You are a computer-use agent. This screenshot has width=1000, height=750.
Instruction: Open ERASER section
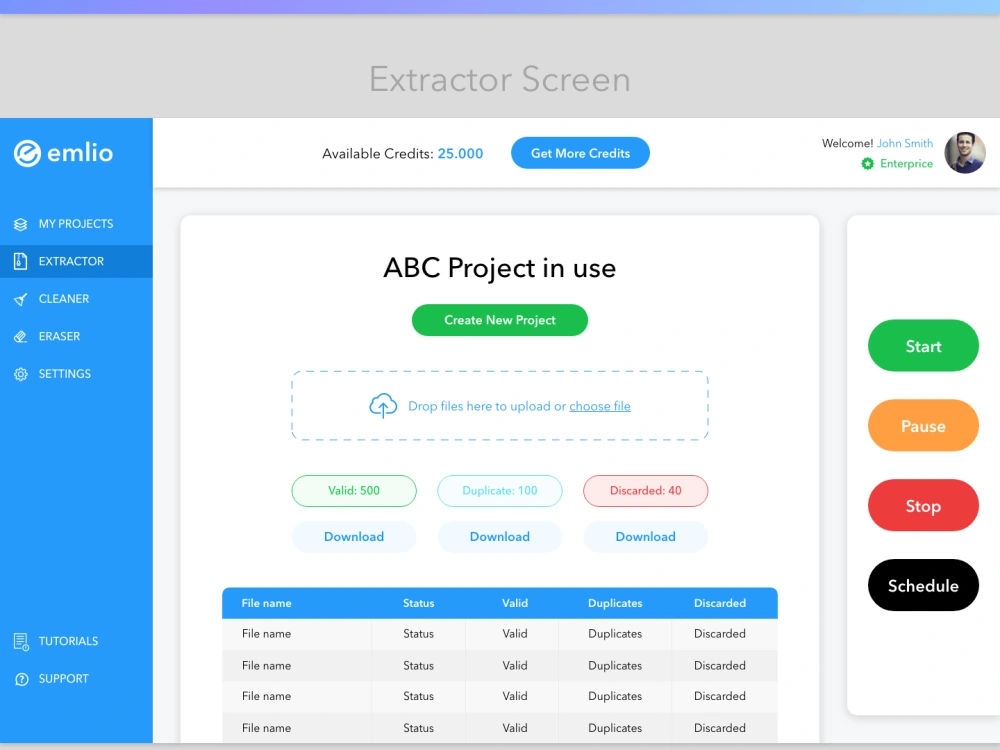coord(77,337)
